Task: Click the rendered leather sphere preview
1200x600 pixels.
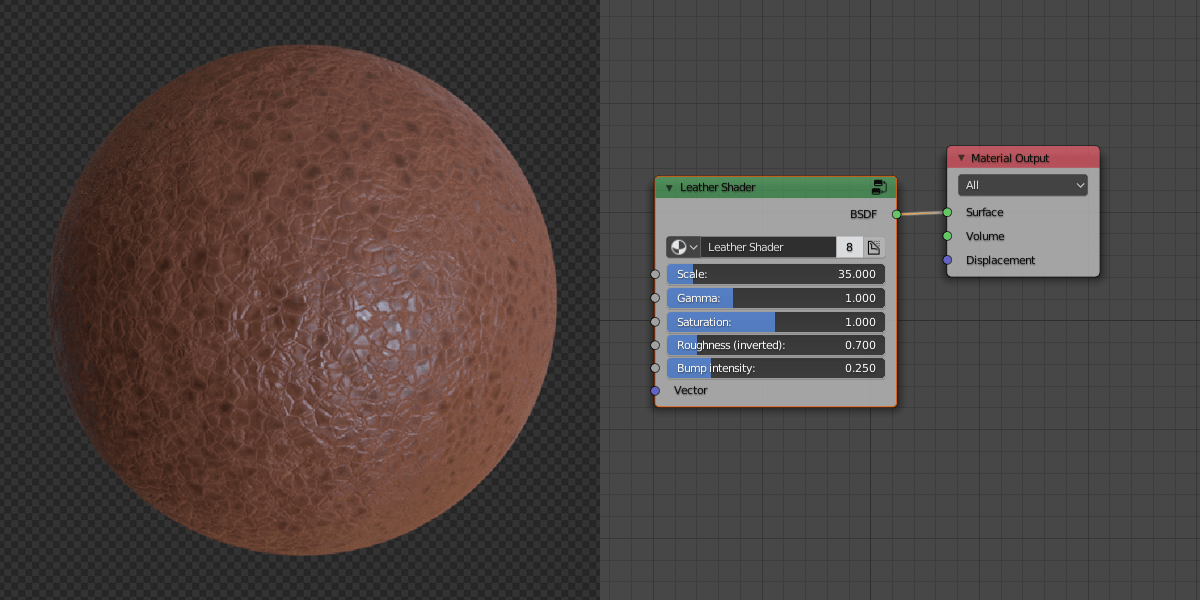Action: [302, 300]
